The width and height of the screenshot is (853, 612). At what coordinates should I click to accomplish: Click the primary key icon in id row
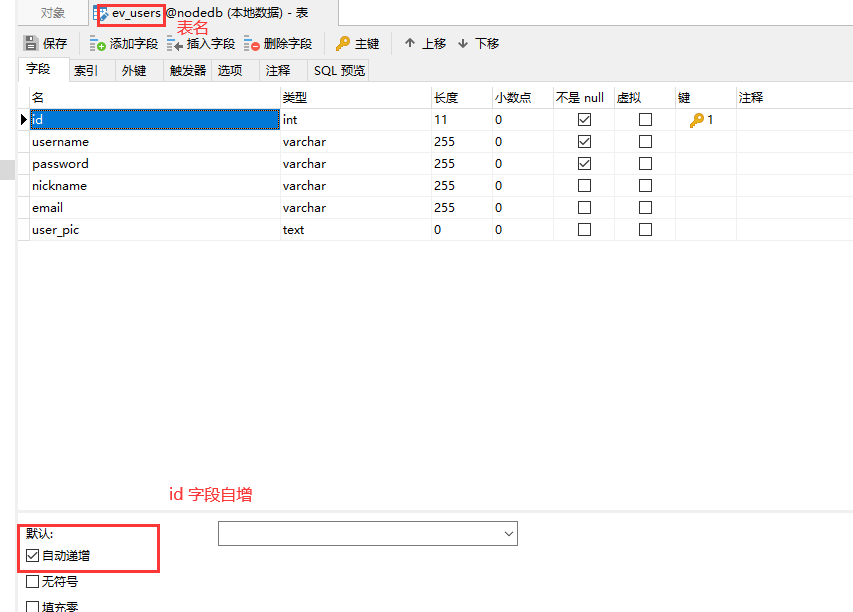(x=696, y=120)
